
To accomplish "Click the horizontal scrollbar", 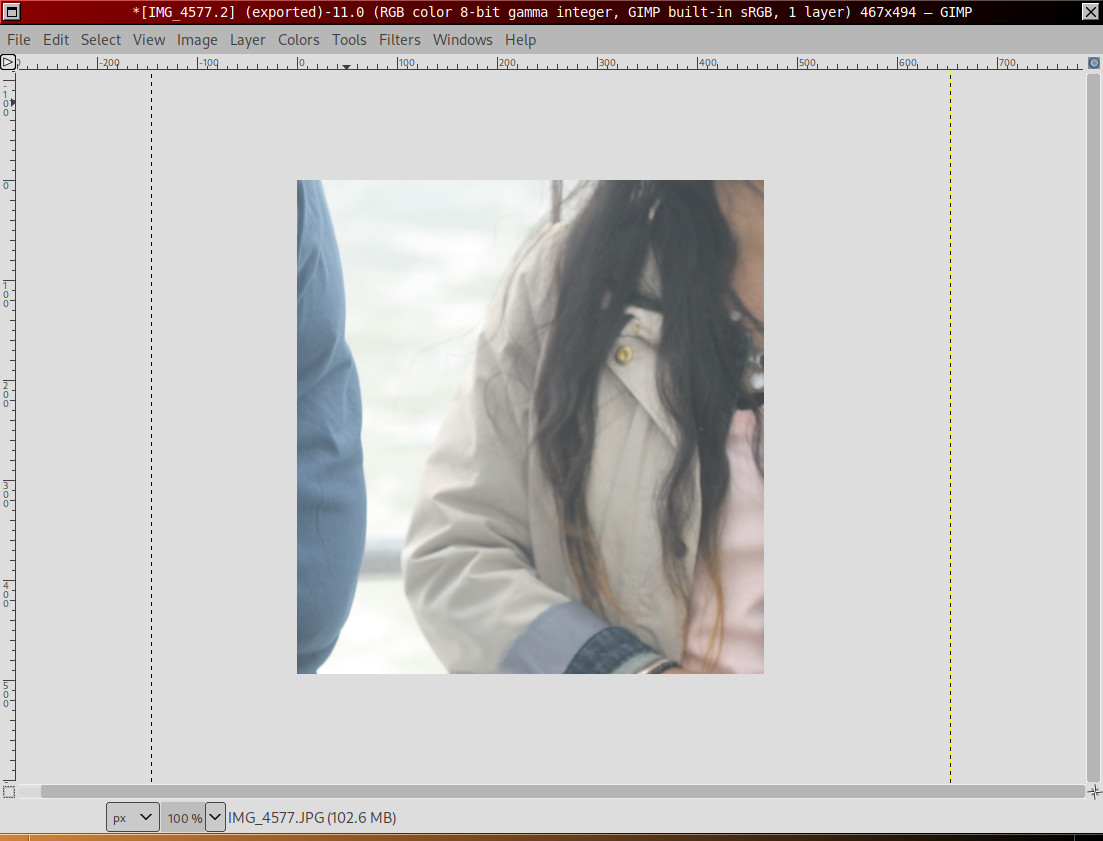I will click(x=562, y=792).
